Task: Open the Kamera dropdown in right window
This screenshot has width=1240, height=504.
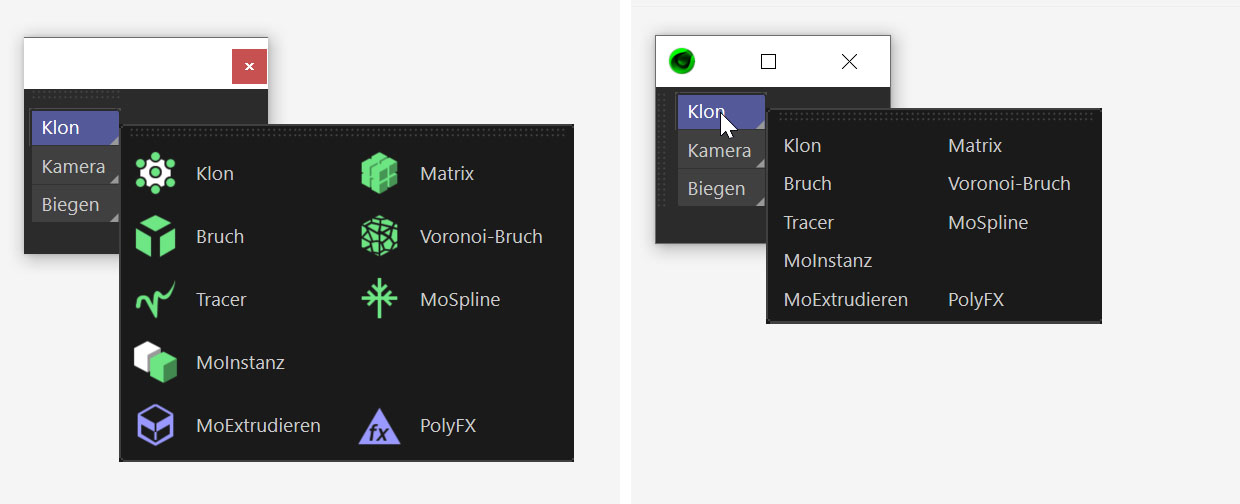Action: 721,151
